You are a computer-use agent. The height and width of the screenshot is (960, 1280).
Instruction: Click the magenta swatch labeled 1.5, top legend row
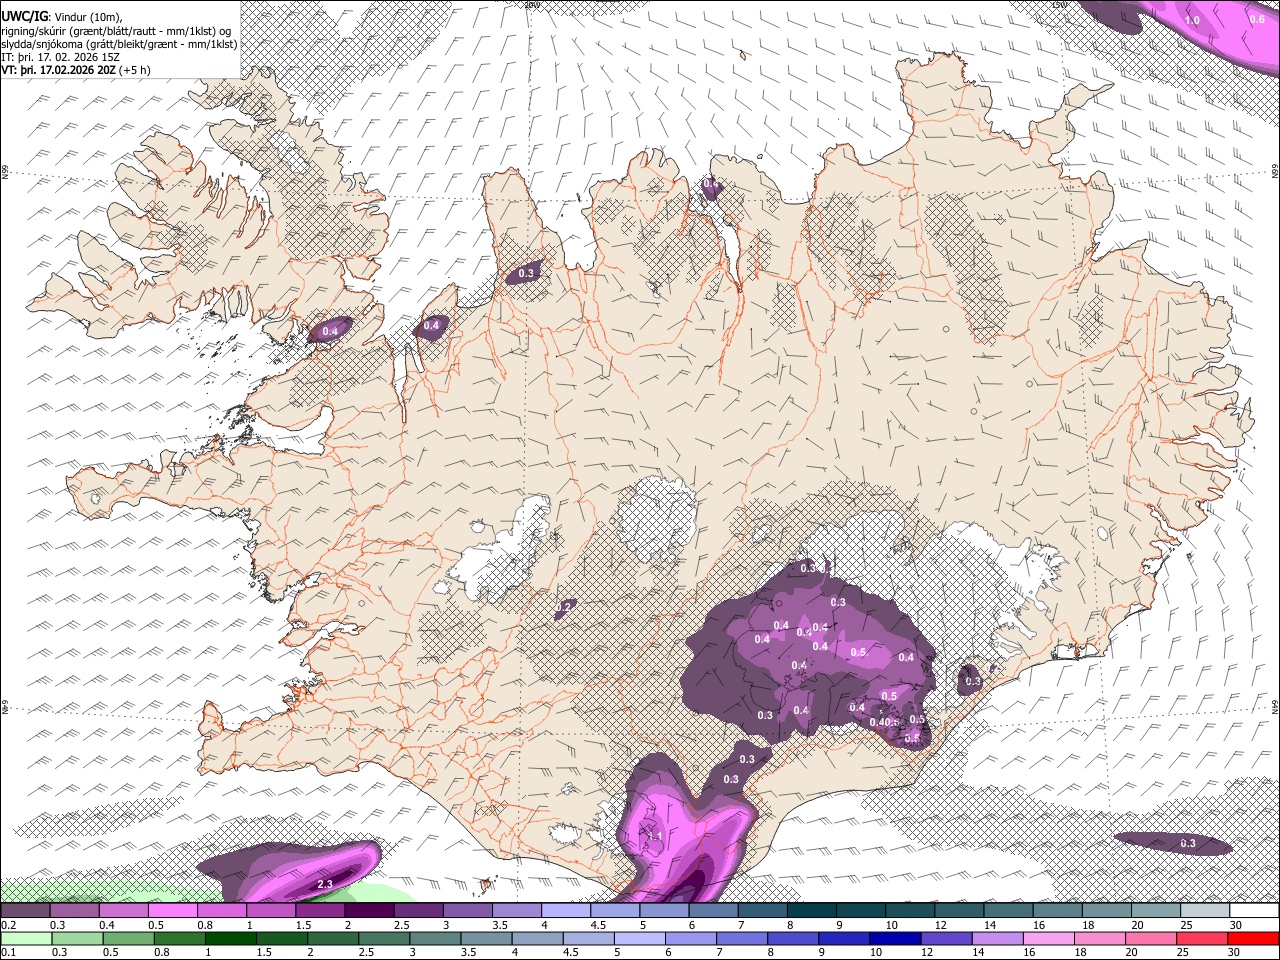pos(320,911)
